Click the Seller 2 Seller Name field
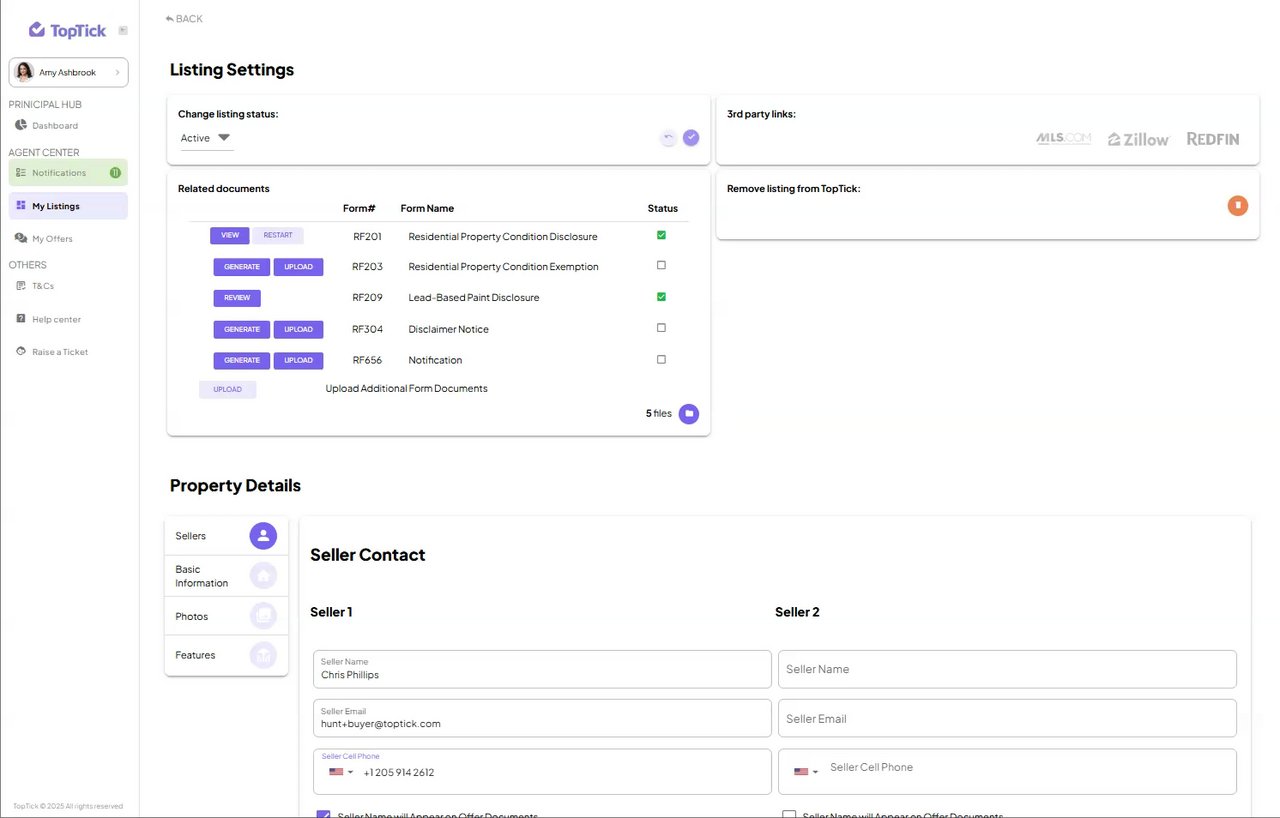 (1007, 669)
